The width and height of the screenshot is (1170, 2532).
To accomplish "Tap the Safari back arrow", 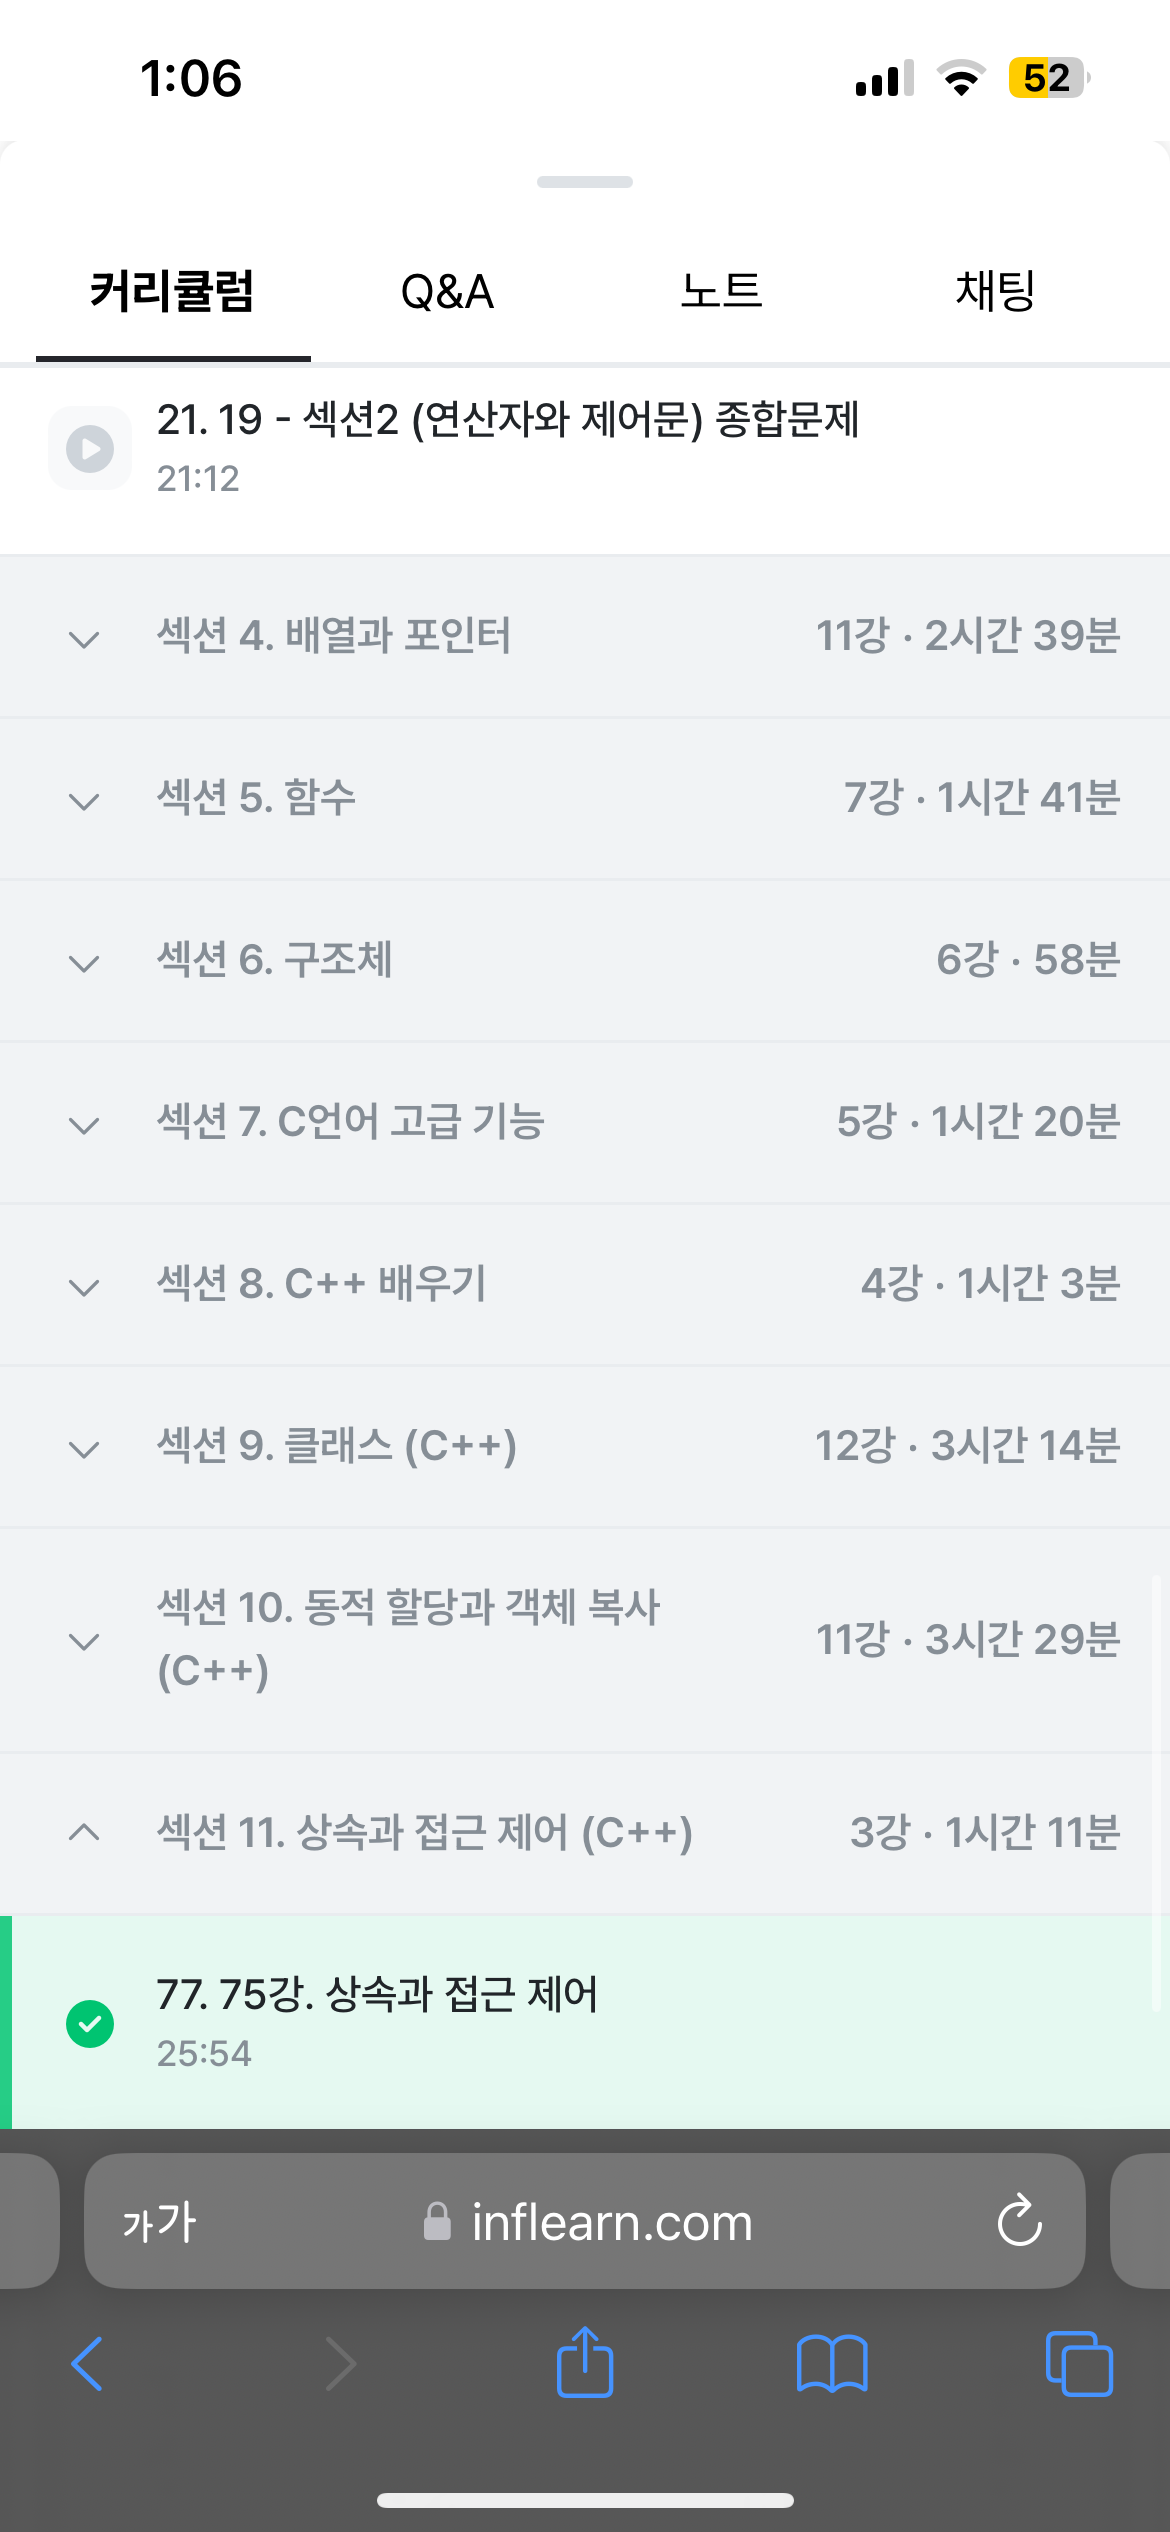I will pos(87,2364).
